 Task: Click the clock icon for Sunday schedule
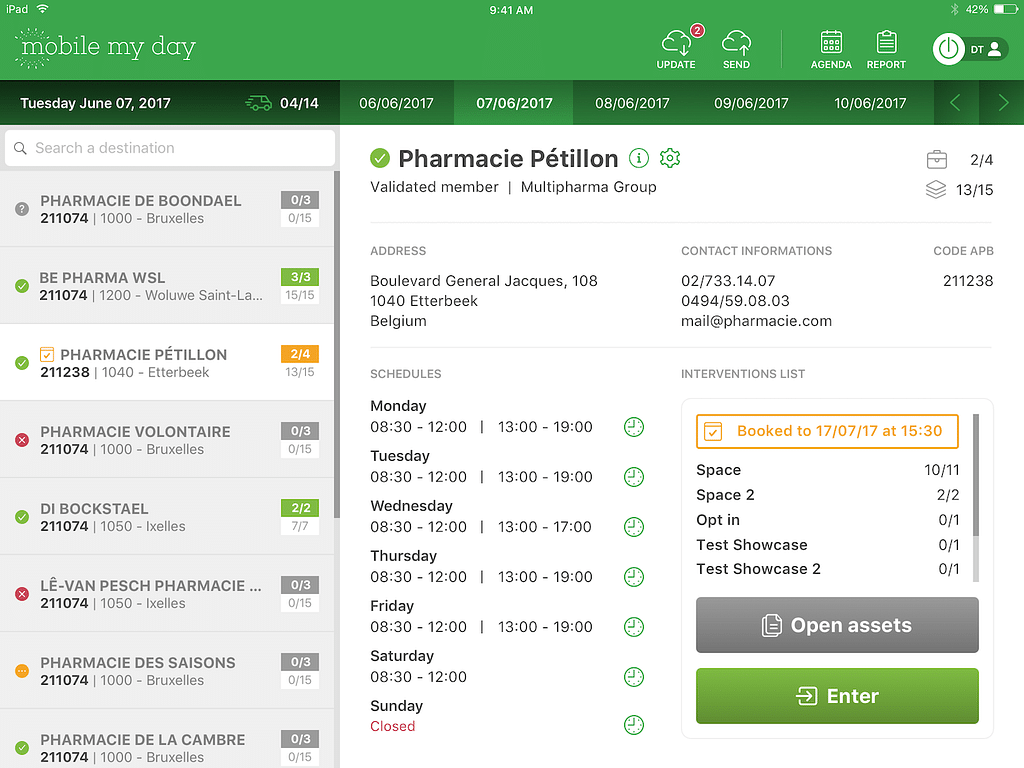tap(634, 726)
